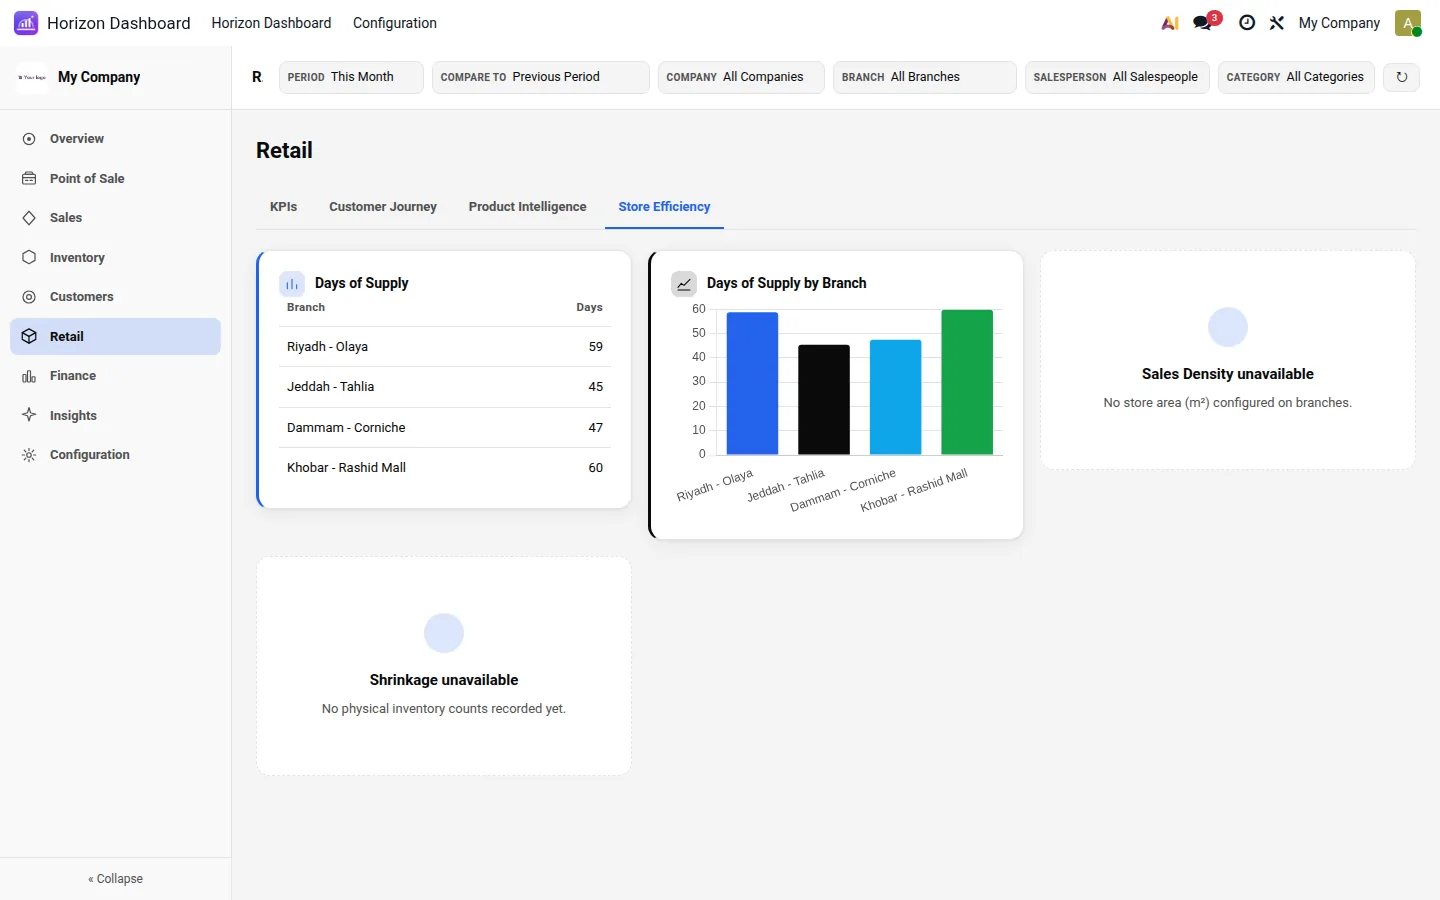Select the Store Efficiency tab
This screenshot has width=1440, height=900.
click(664, 207)
